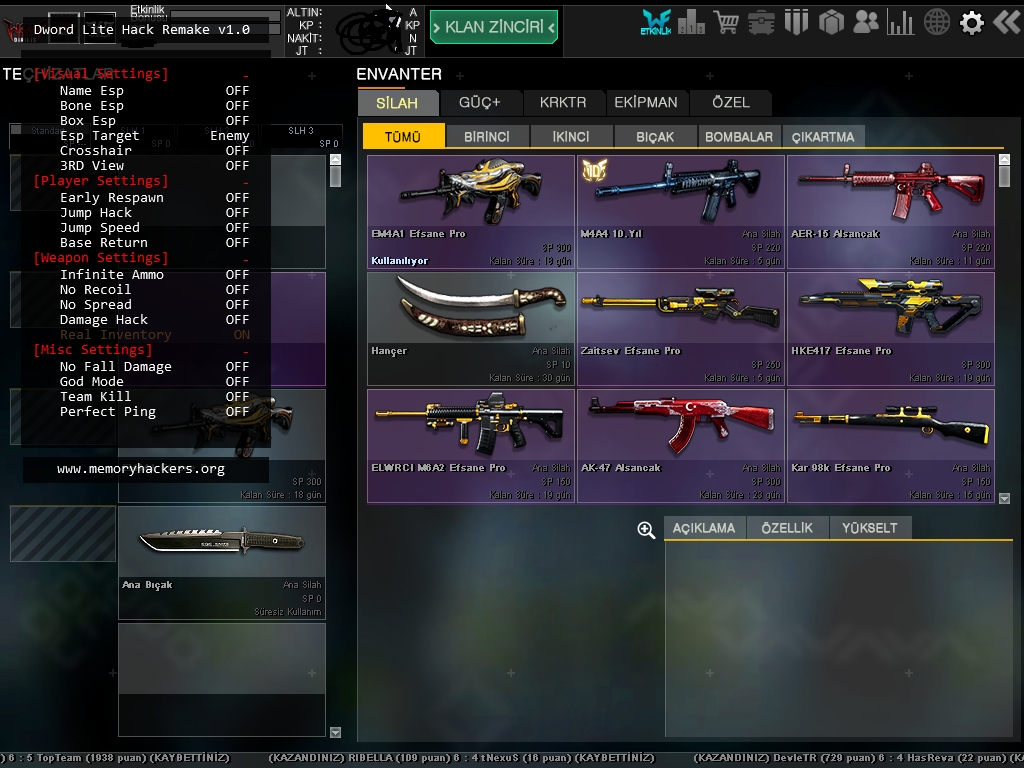Change Esp Target Enemy value

pos(229,136)
